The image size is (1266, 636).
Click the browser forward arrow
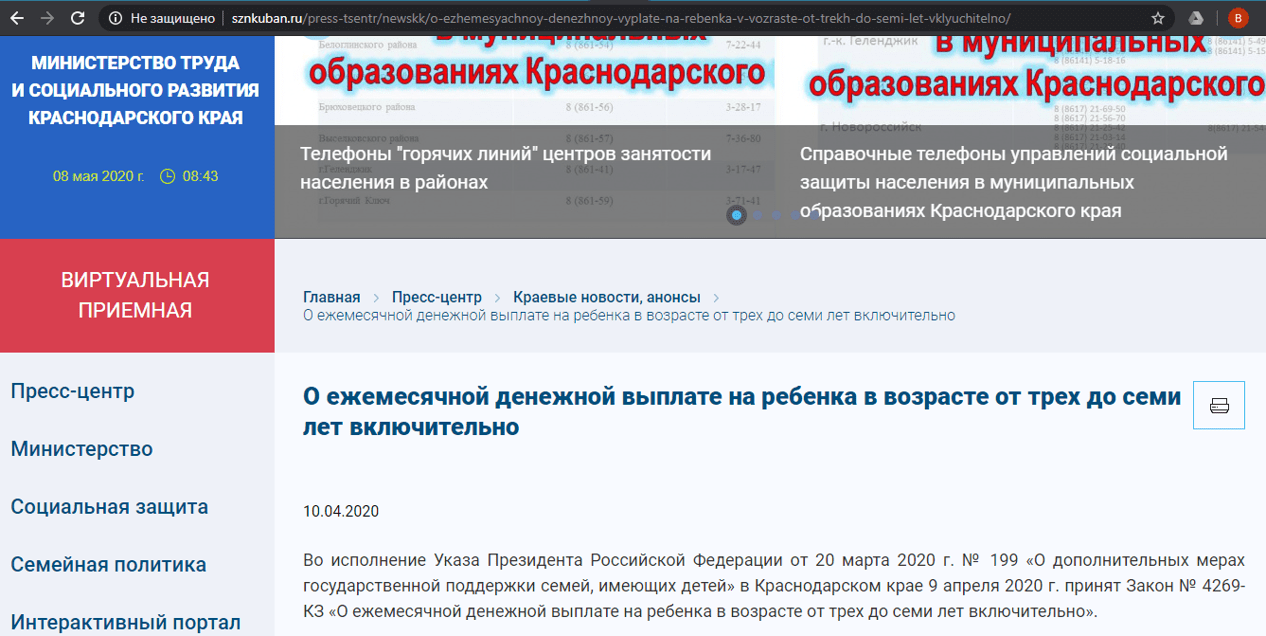tap(47, 18)
